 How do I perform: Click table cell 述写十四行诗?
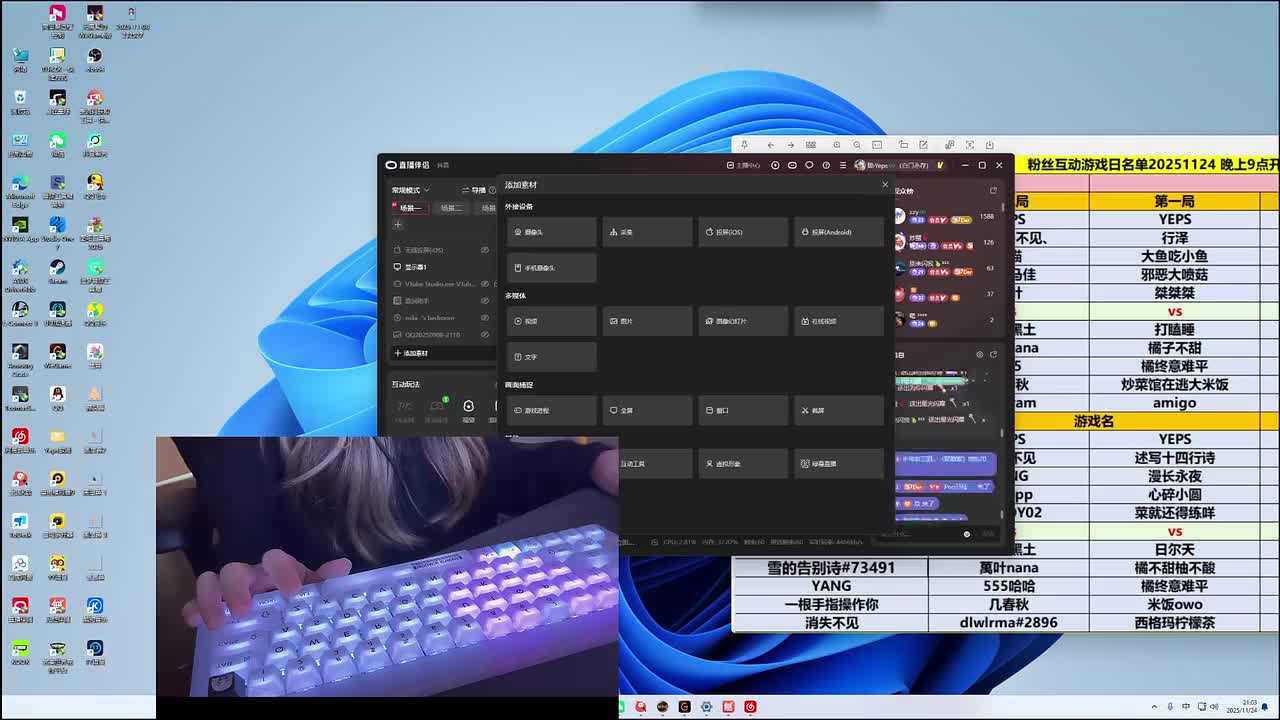[x=1174, y=457]
